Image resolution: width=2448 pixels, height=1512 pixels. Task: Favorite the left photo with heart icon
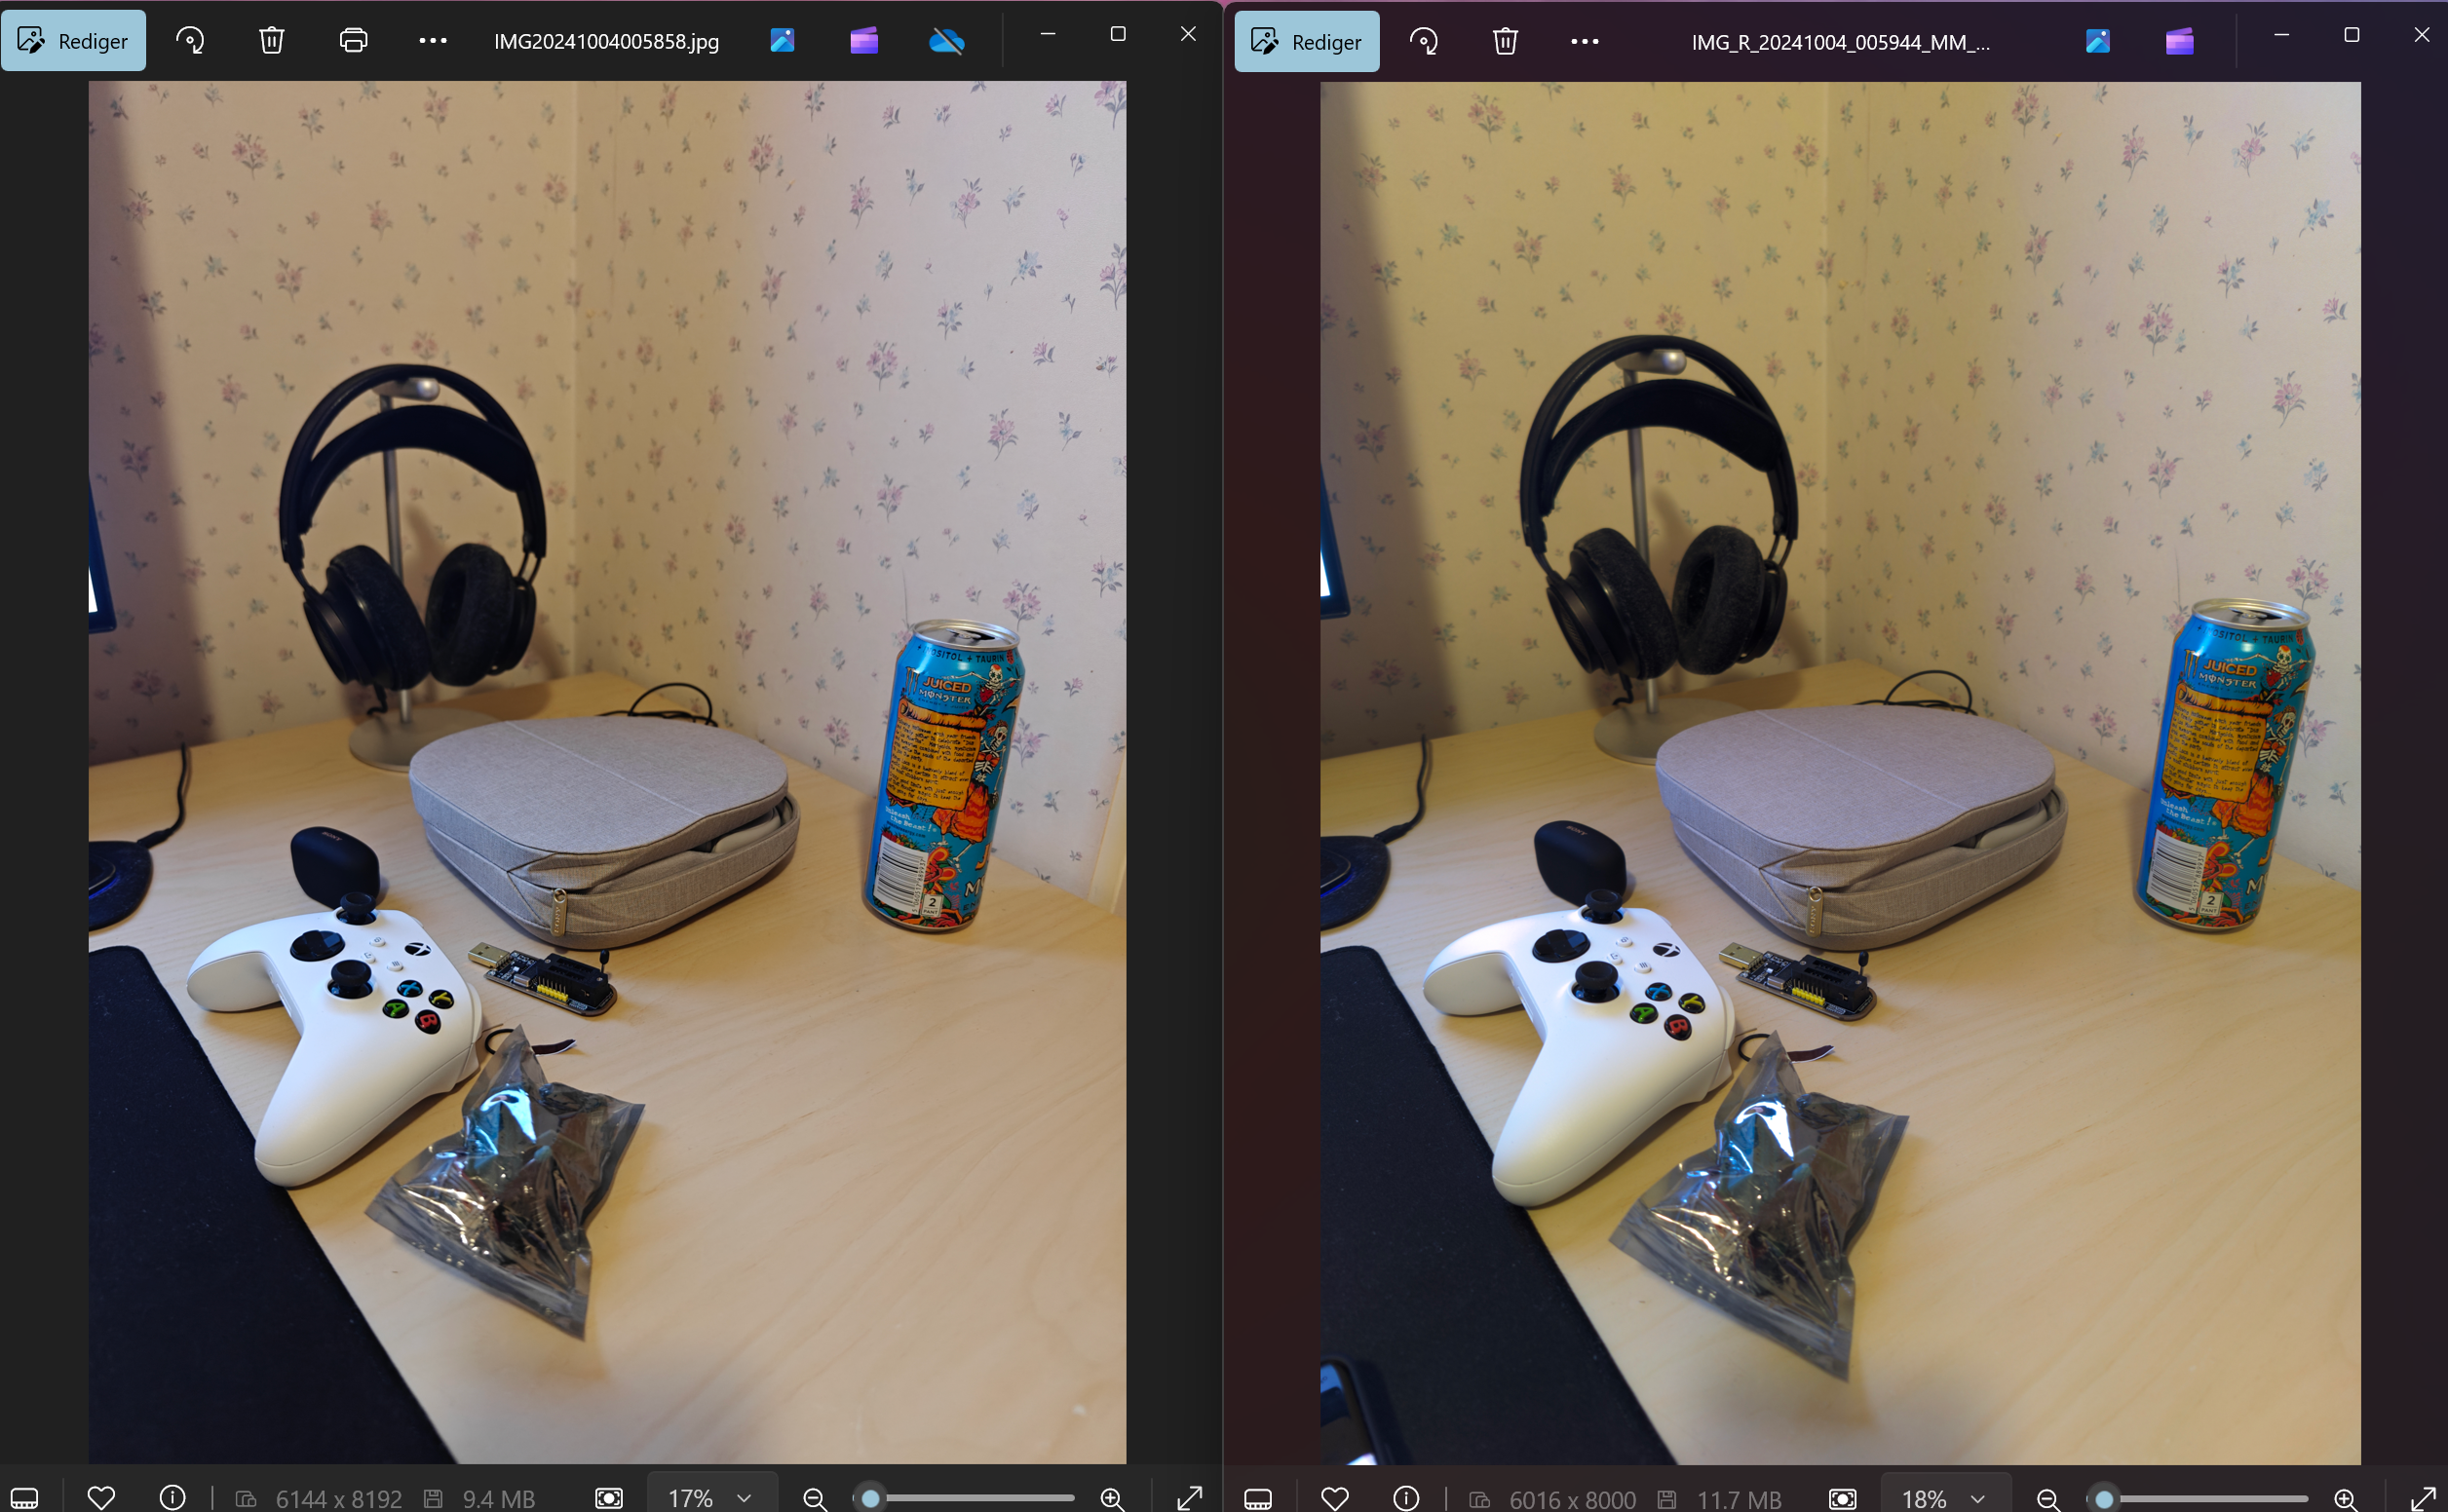tap(101, 1497)
